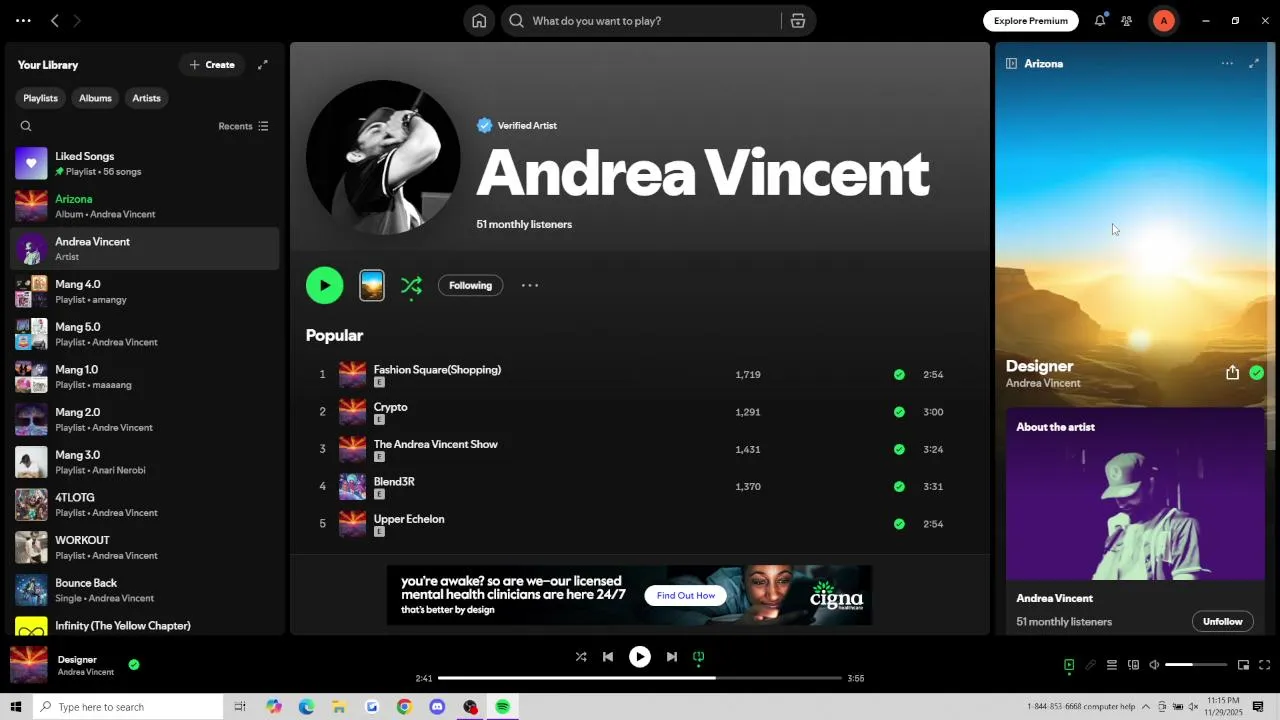Collapse the Now Playing view panel icon
The width and height of the screenshot is (1280, 720).
point(1011,63)
